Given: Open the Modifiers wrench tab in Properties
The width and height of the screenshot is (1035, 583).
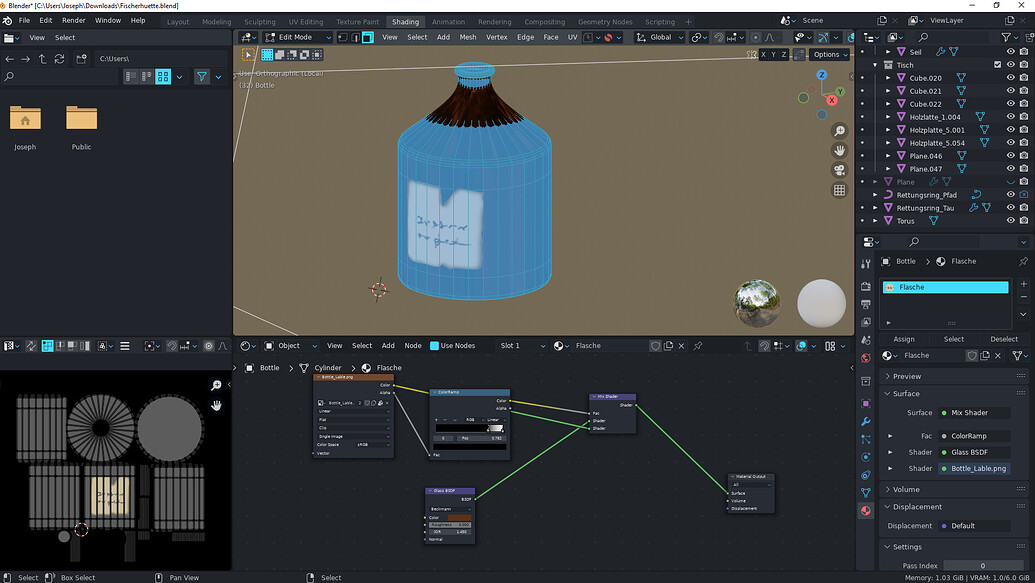Looking at the screenshot, I should point(866,421).
